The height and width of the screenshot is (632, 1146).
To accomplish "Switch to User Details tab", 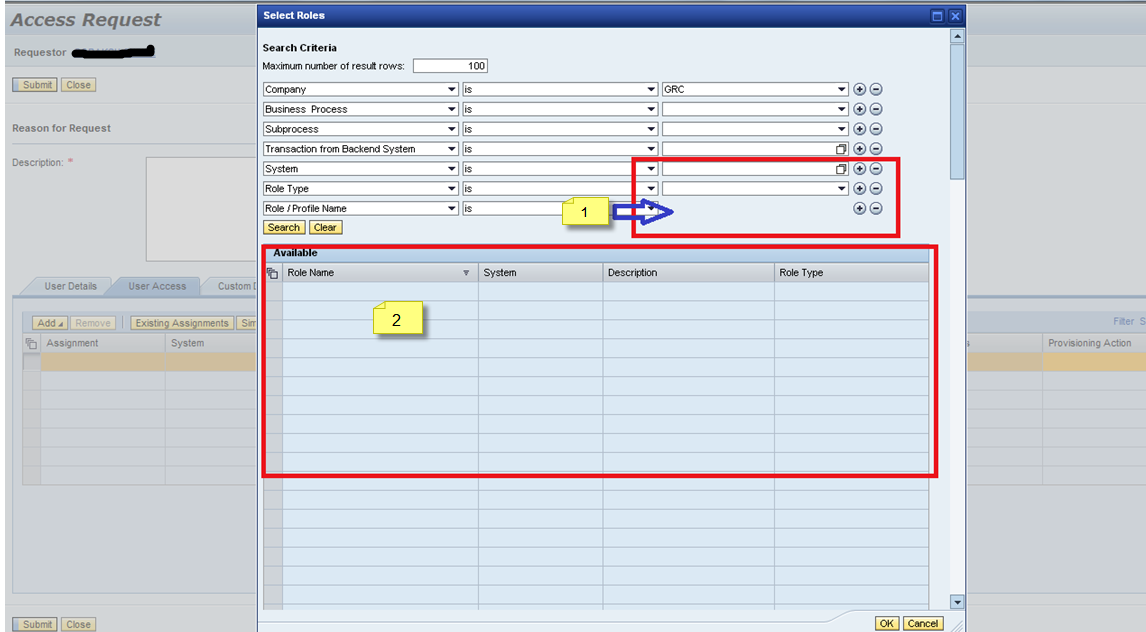I will [x=70, y=286].
